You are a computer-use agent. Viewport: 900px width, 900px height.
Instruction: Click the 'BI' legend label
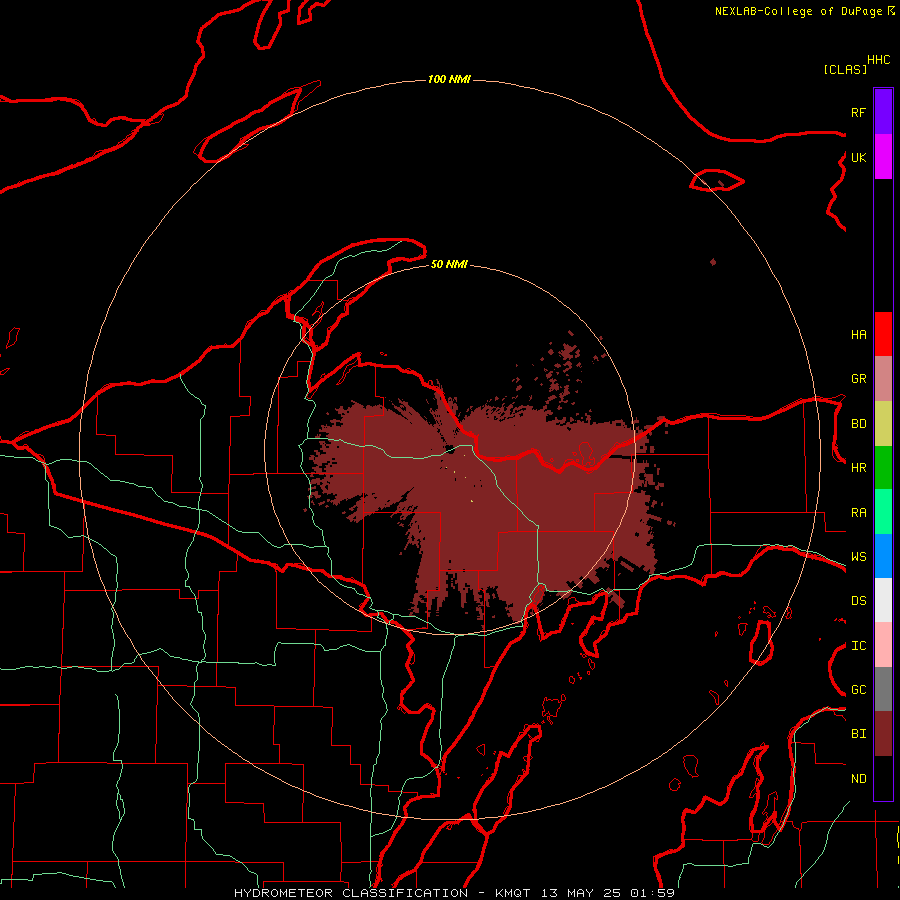858,734
